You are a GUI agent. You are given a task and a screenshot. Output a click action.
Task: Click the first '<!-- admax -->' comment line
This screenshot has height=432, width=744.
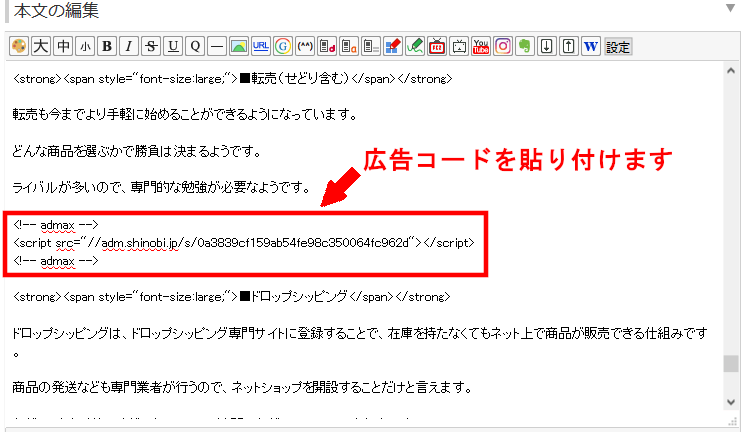tap(56, 225)
